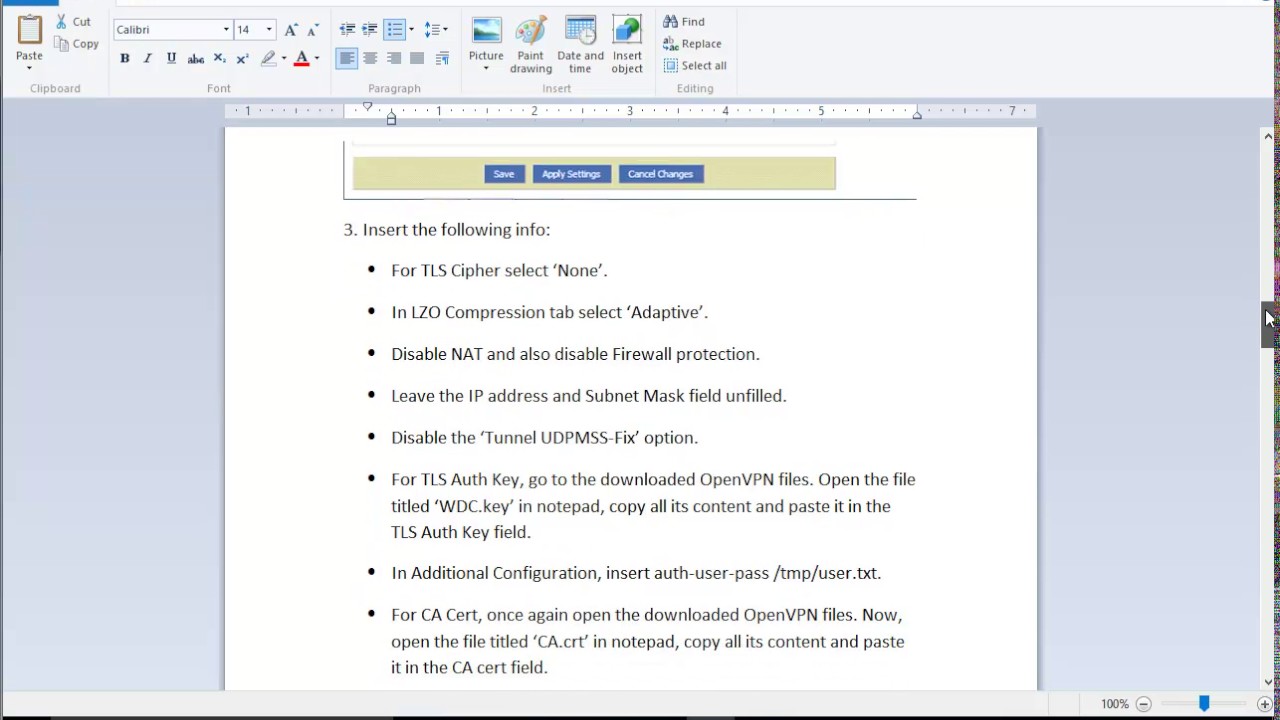Click the 100% zoom level text
Image resolution: width=1280 pixels, height=720 pixels.
point(1114,704)
